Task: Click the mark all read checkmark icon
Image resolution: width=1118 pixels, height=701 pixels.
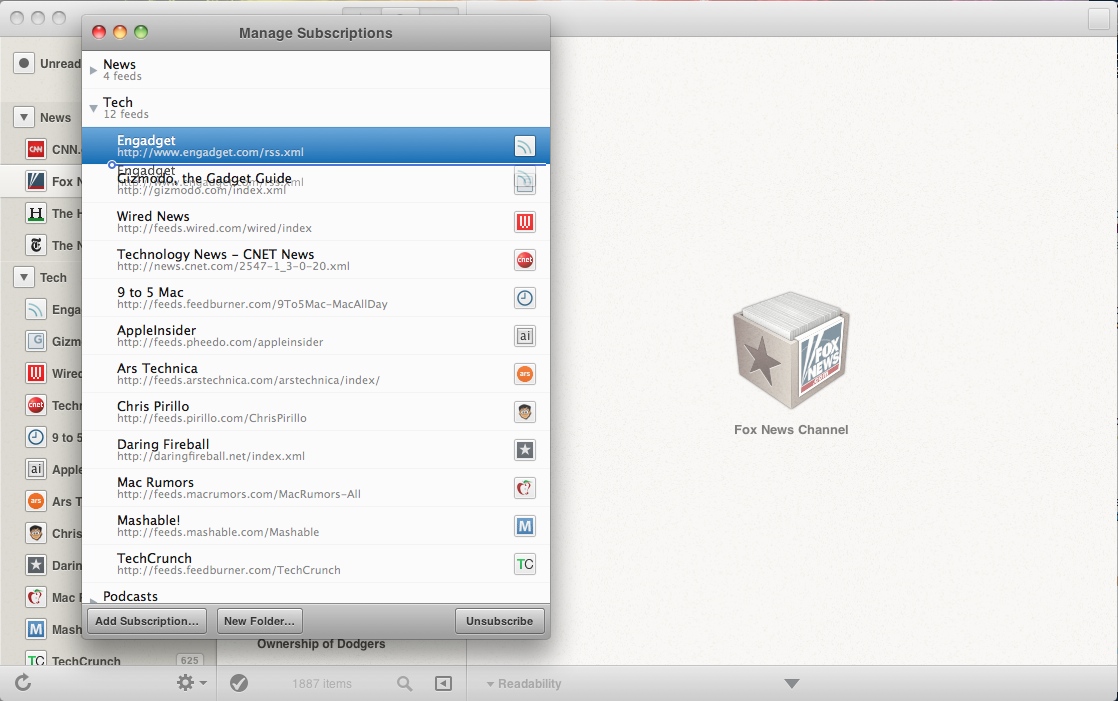Action: click(239, 683)
